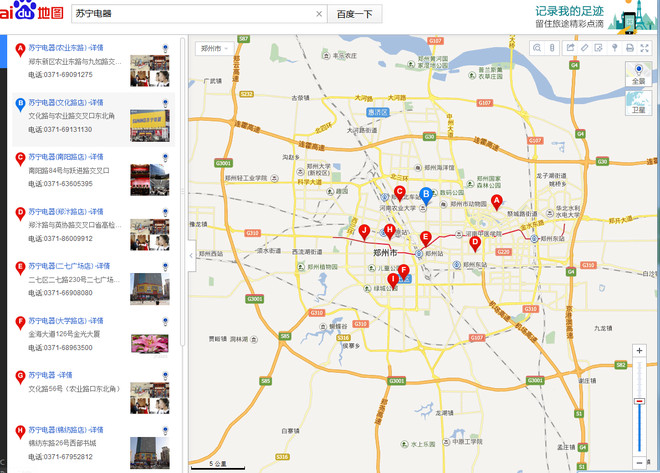660x473 pixels.
Task: Click blue marker B on the map
Action: (x=426, y=196)
